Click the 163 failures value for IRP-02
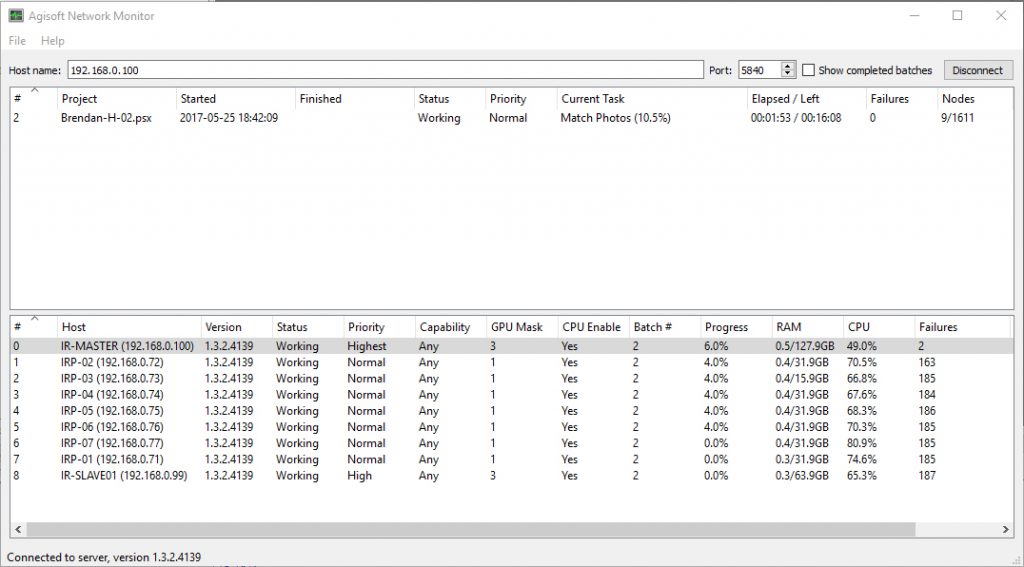 click(x=927, y=362)
